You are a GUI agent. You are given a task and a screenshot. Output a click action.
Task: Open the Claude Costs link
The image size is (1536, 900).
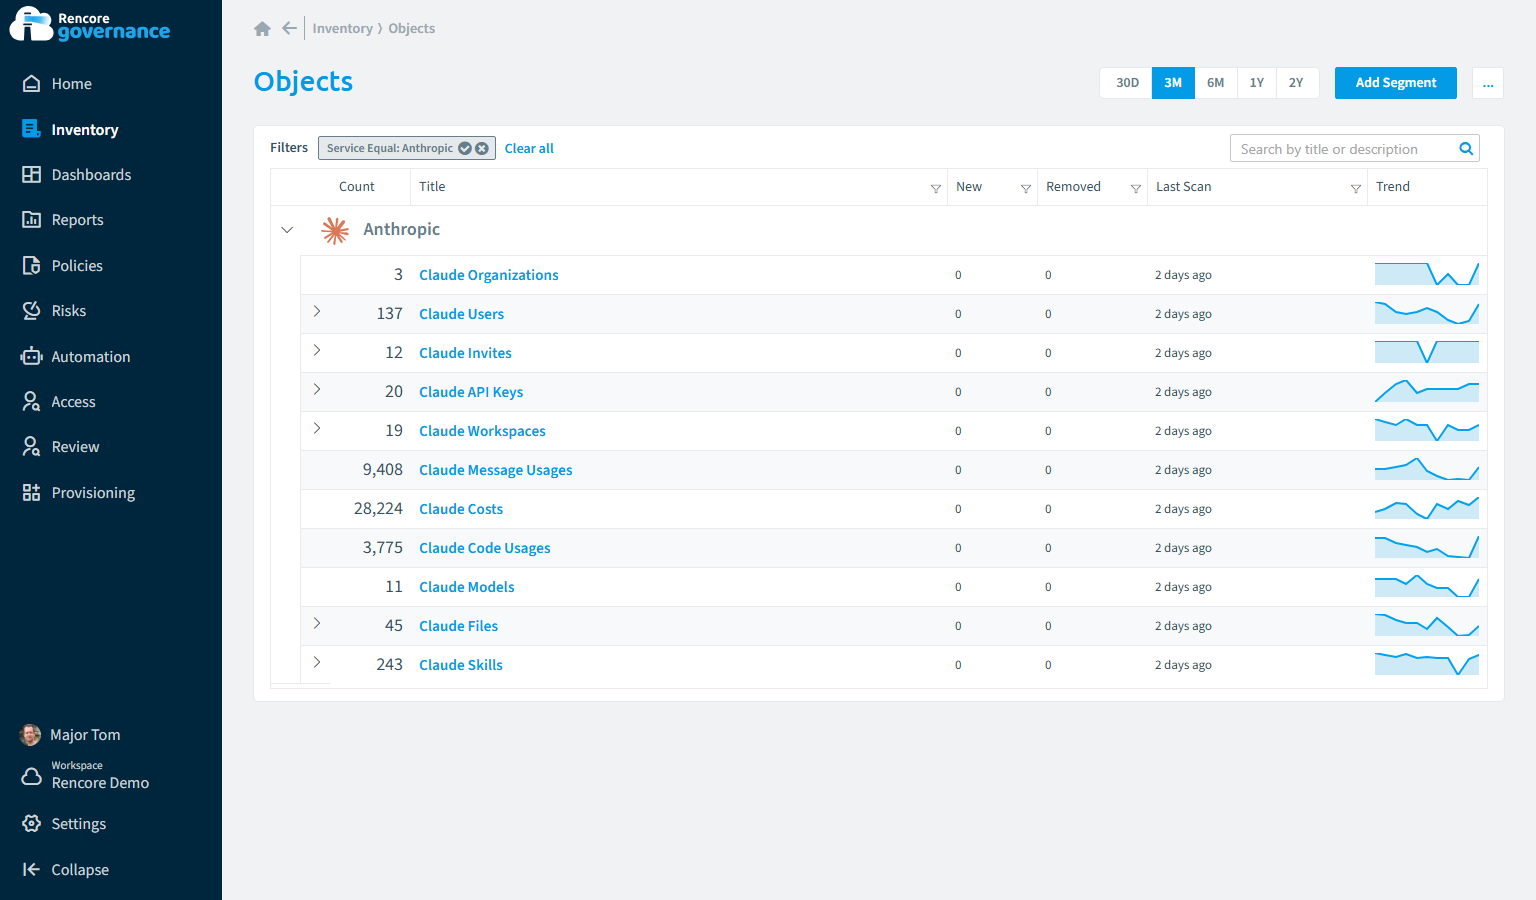tap(461, 509)
